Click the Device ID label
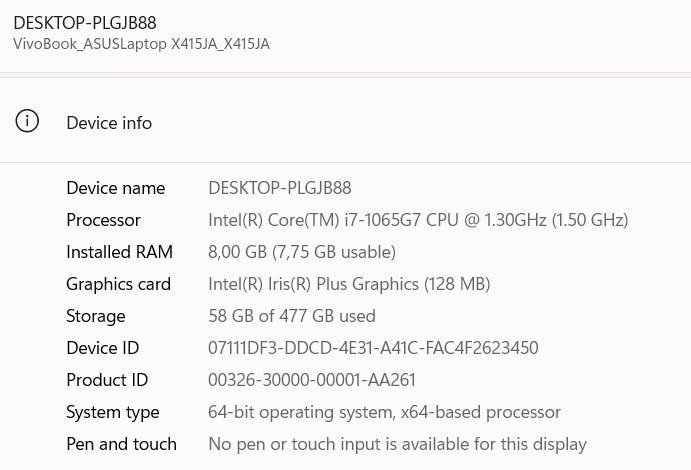The image size is (691, 470). click(103, 348)
